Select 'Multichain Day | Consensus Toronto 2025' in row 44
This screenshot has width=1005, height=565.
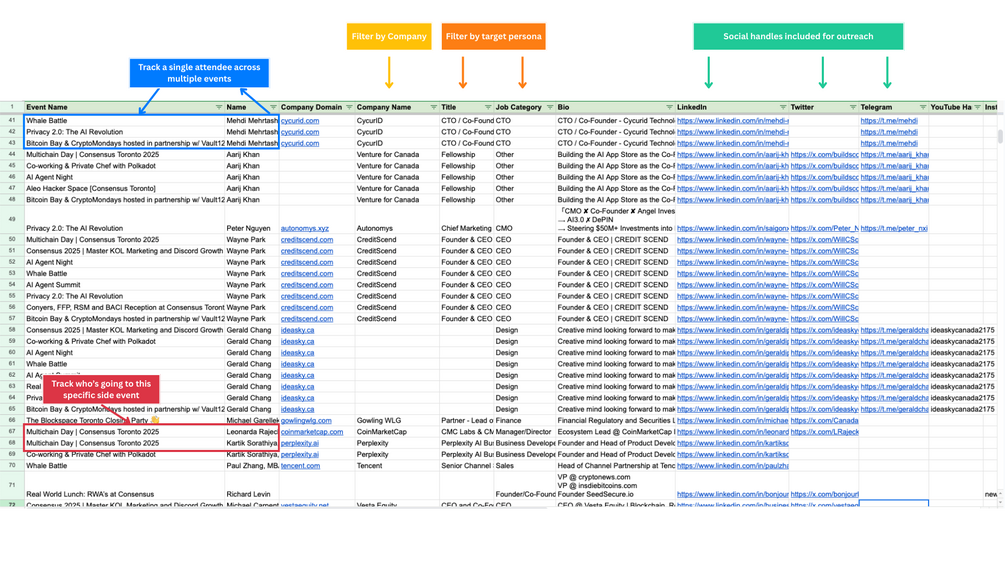(x=124, y=155)
